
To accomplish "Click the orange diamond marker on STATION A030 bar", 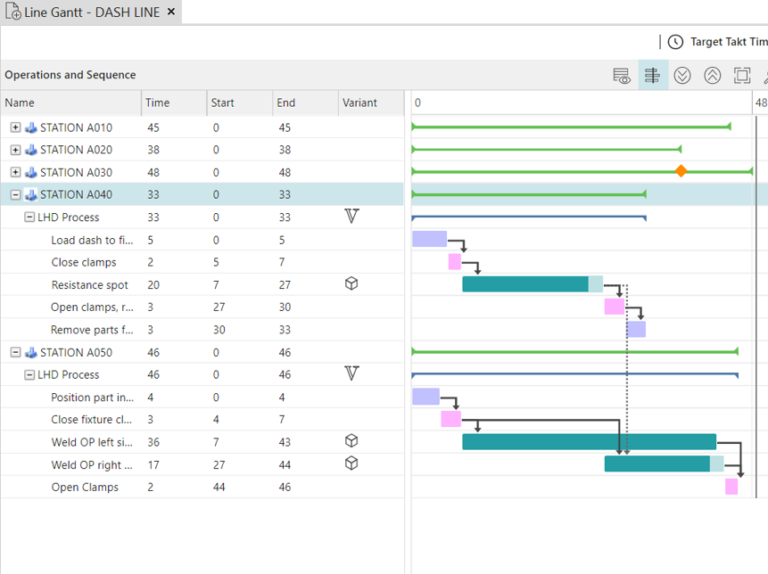I will tap(681, 171).
